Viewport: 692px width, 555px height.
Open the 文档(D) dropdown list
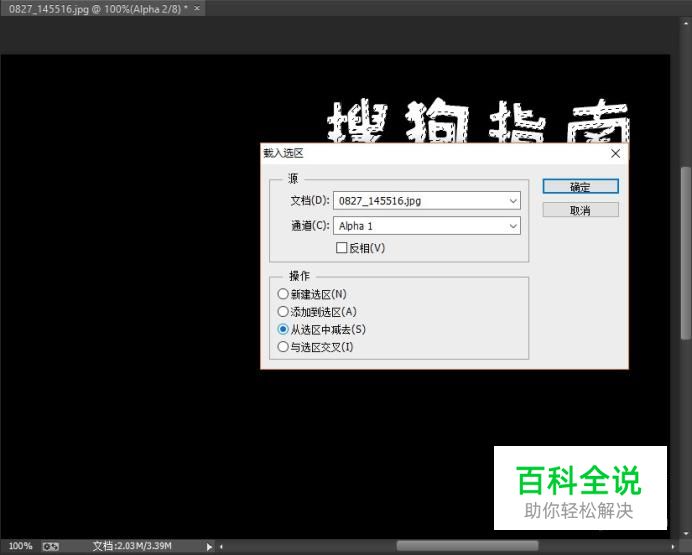click(427, 201)
